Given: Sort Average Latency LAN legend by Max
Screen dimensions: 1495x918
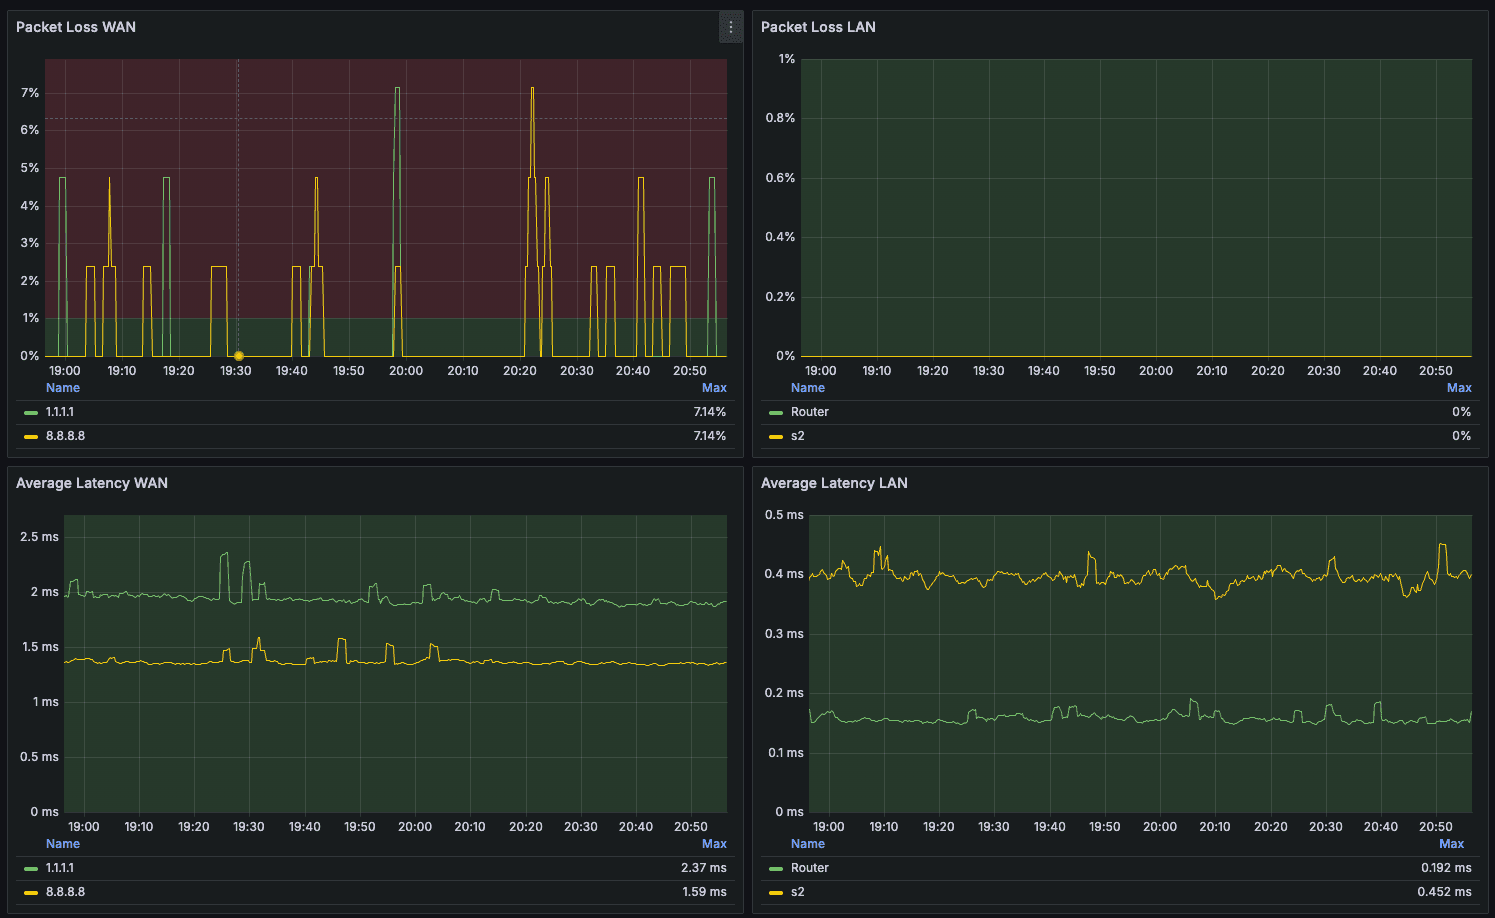Looking at the screenshot, I should coord(1451,844).
